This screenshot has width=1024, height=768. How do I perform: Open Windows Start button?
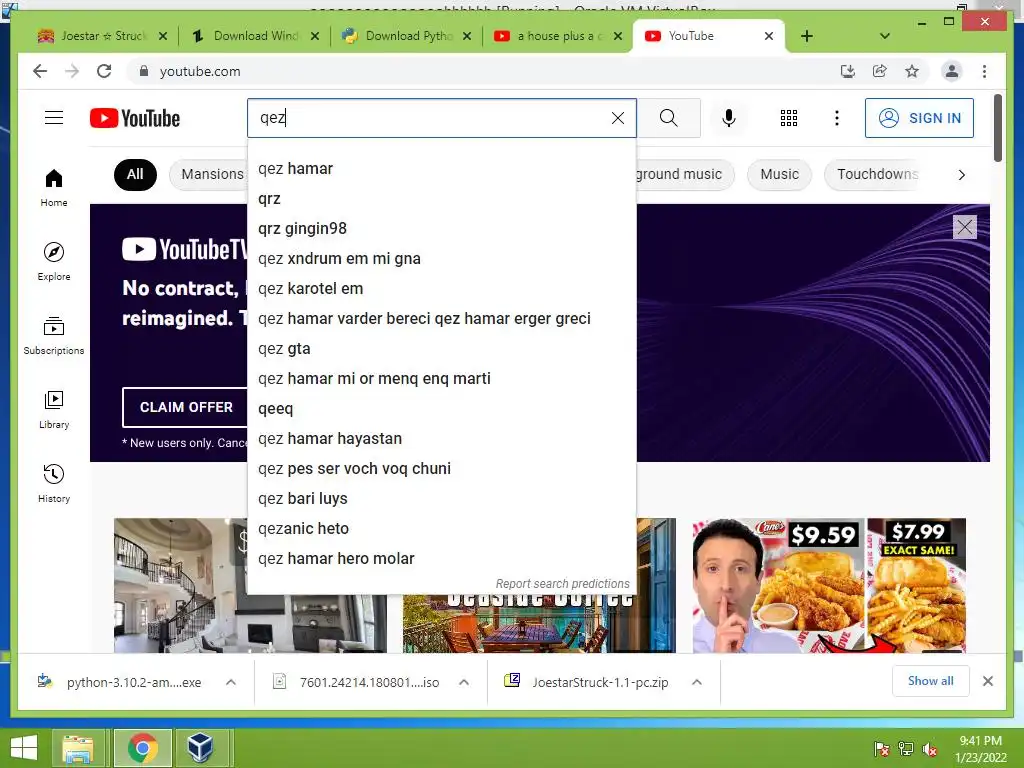tap(24, 748)
